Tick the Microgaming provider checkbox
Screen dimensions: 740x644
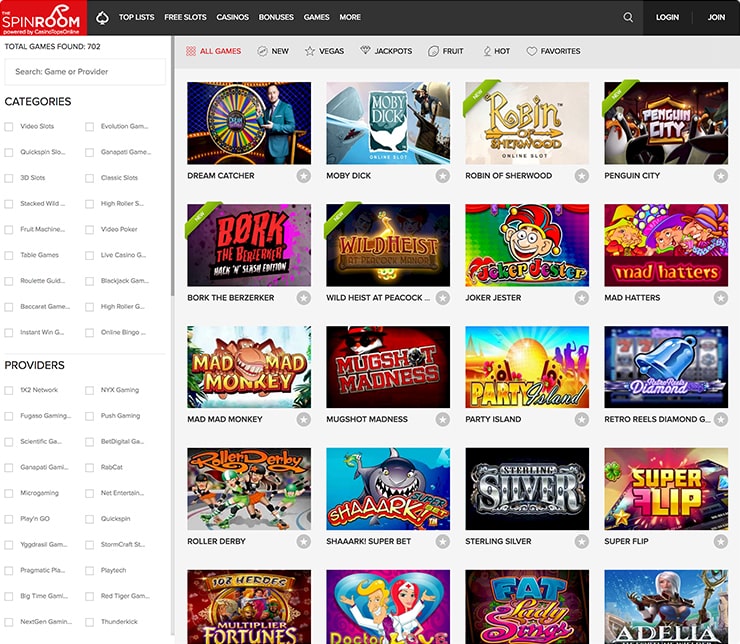point(9,493)
